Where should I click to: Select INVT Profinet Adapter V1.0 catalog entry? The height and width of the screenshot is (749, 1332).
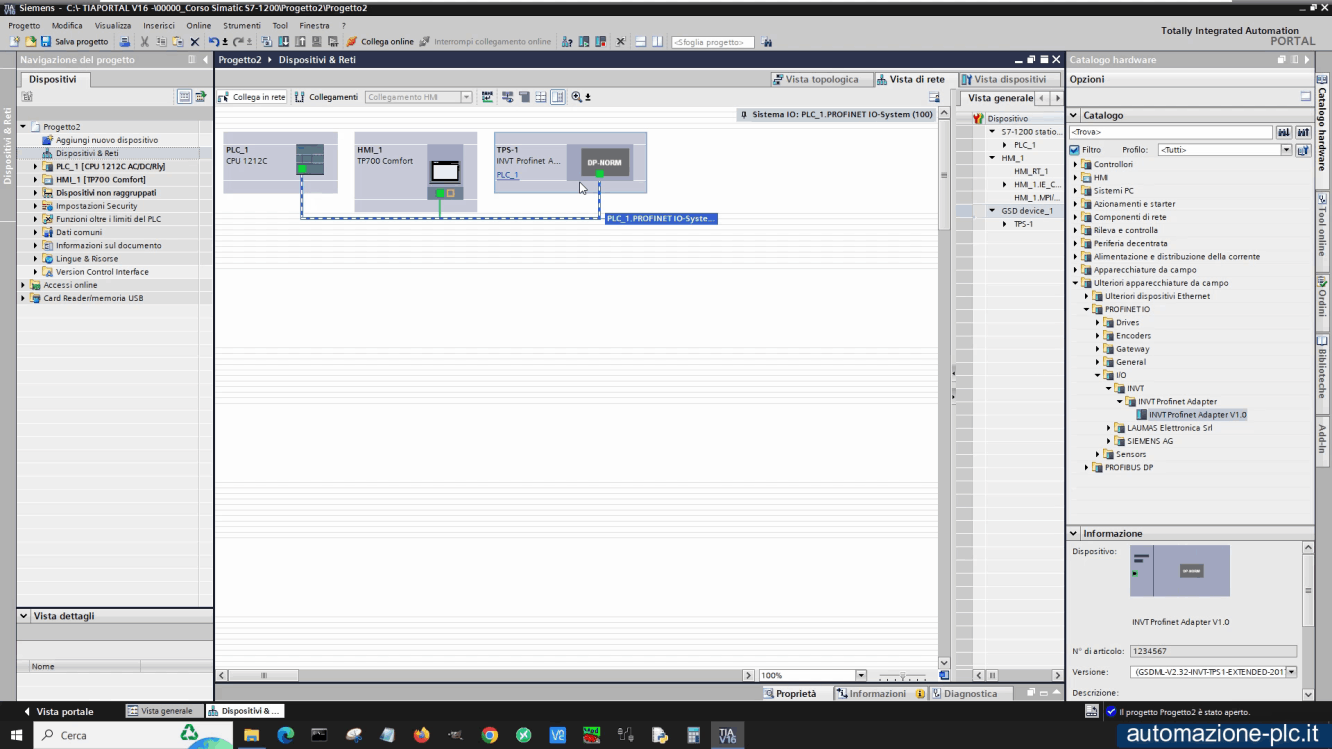point(1197,415)
